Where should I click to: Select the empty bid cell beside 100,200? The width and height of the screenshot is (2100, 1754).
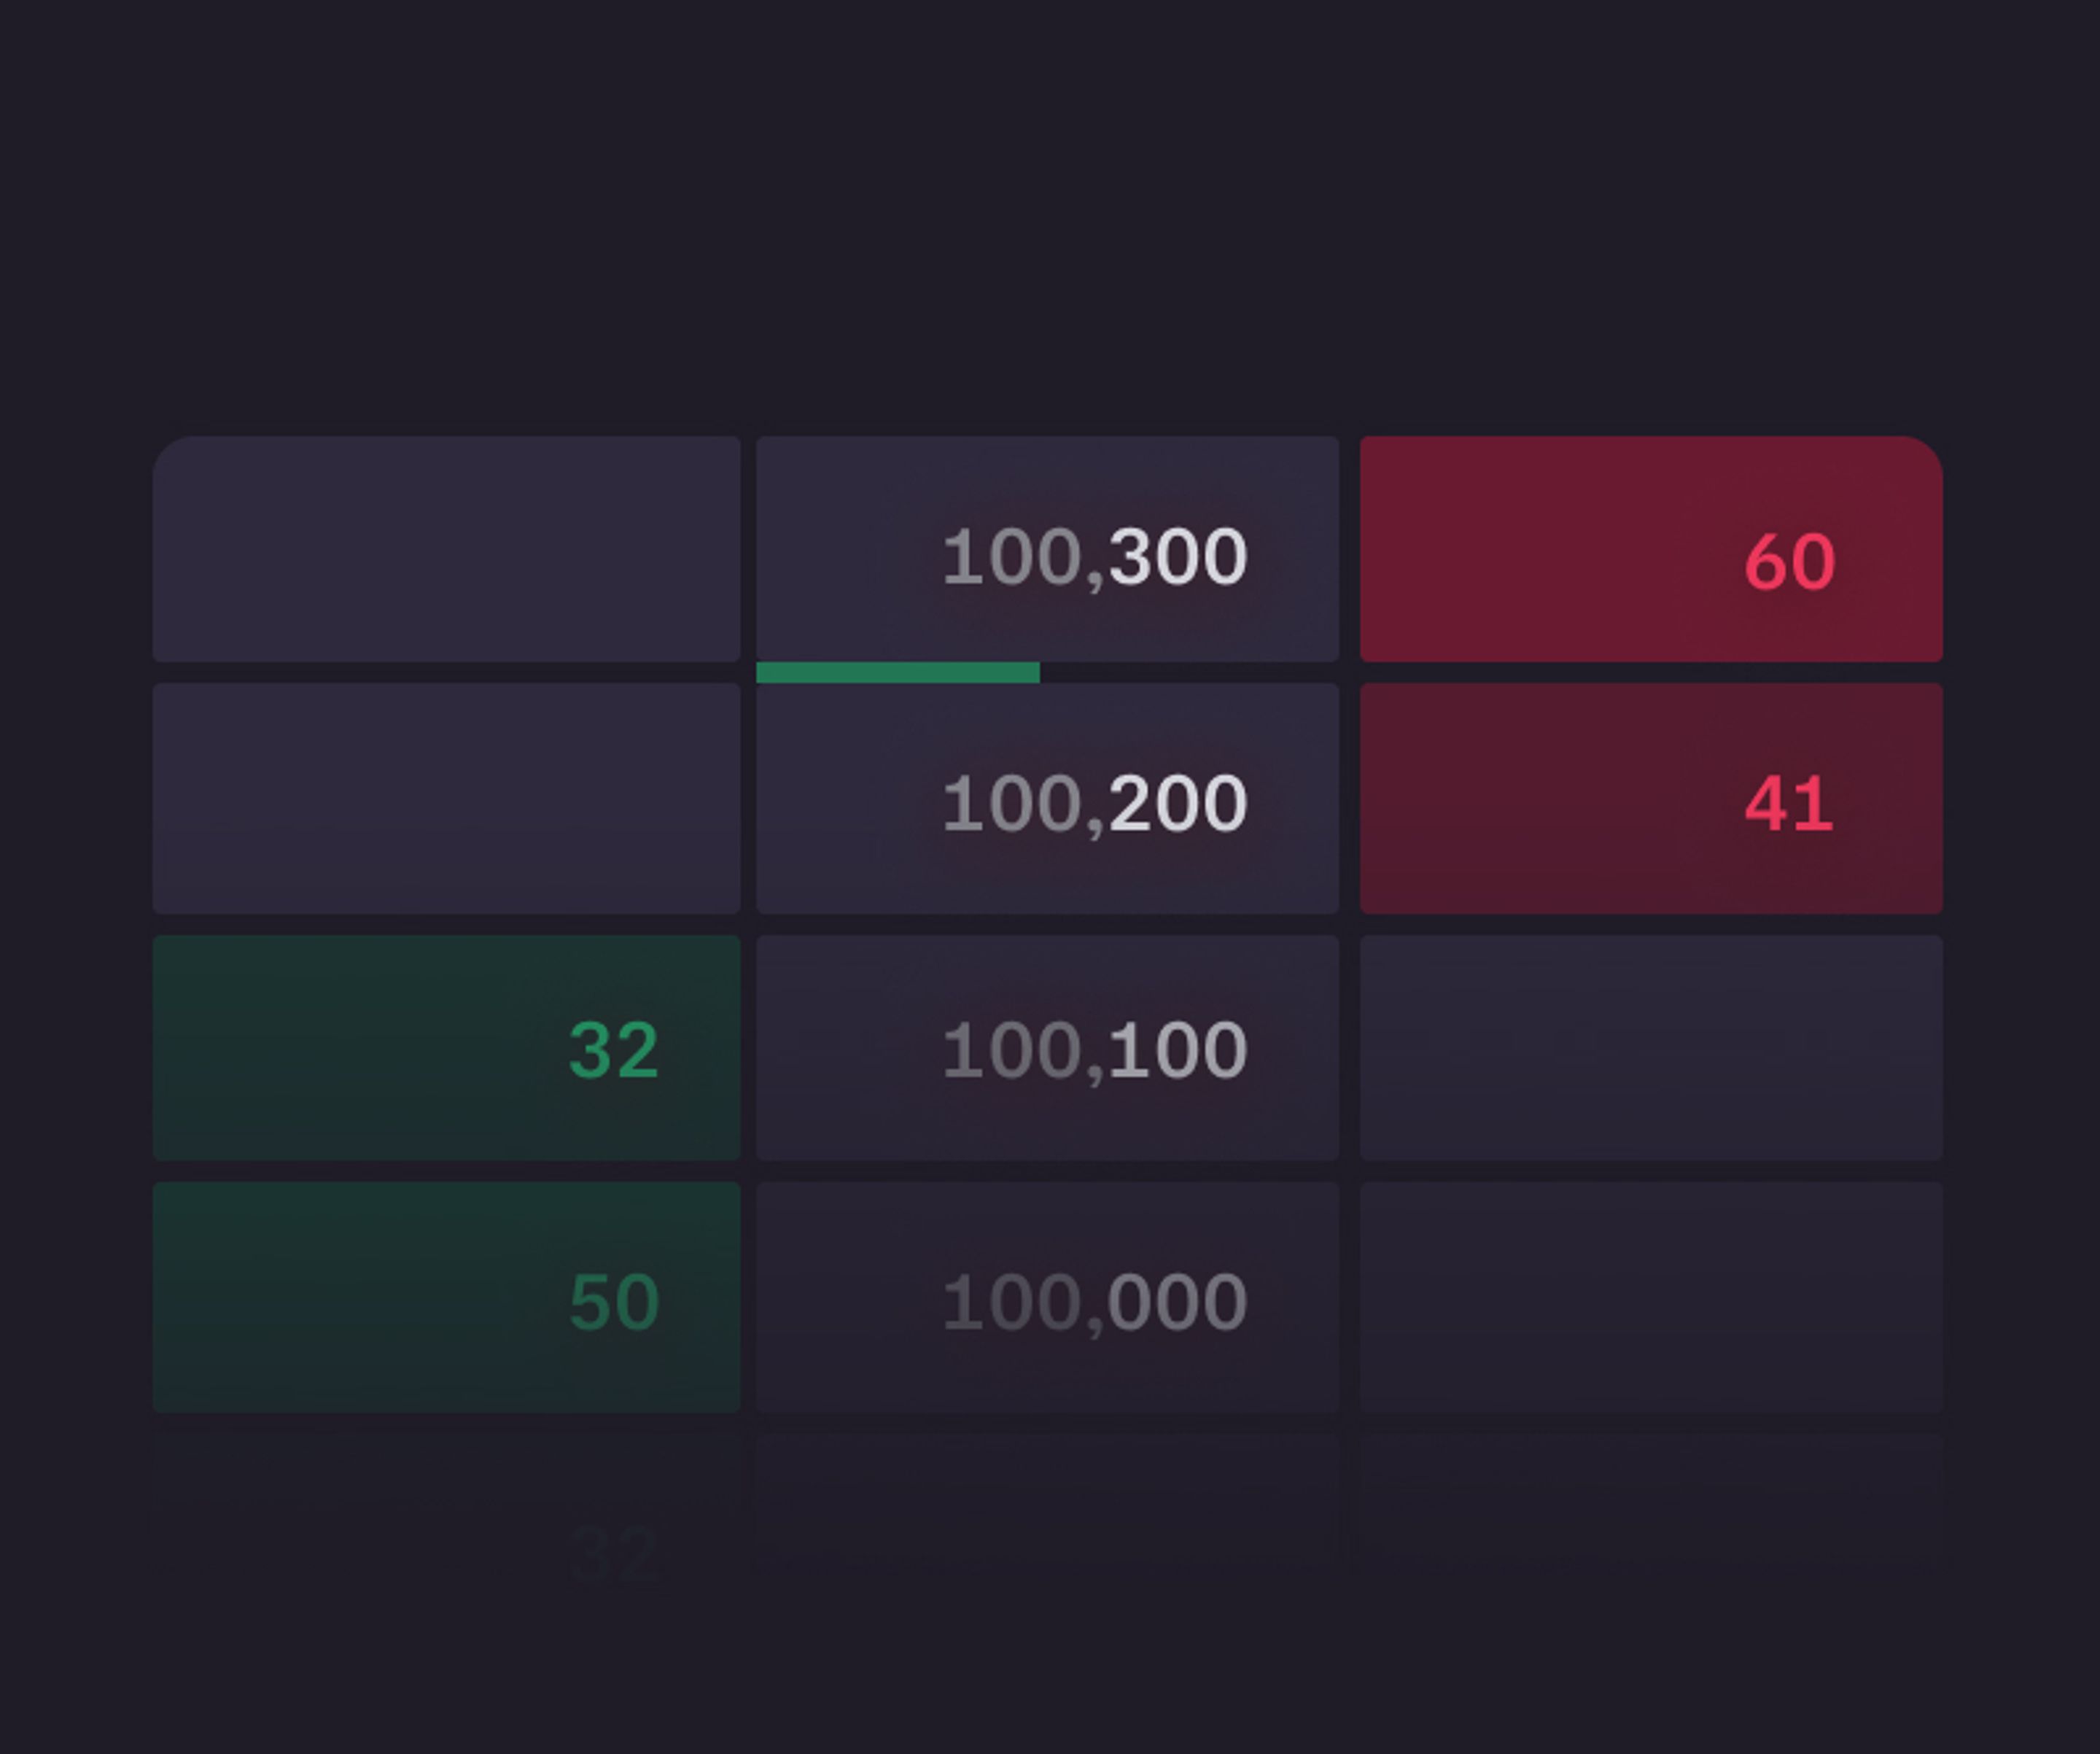pos(446,798)
